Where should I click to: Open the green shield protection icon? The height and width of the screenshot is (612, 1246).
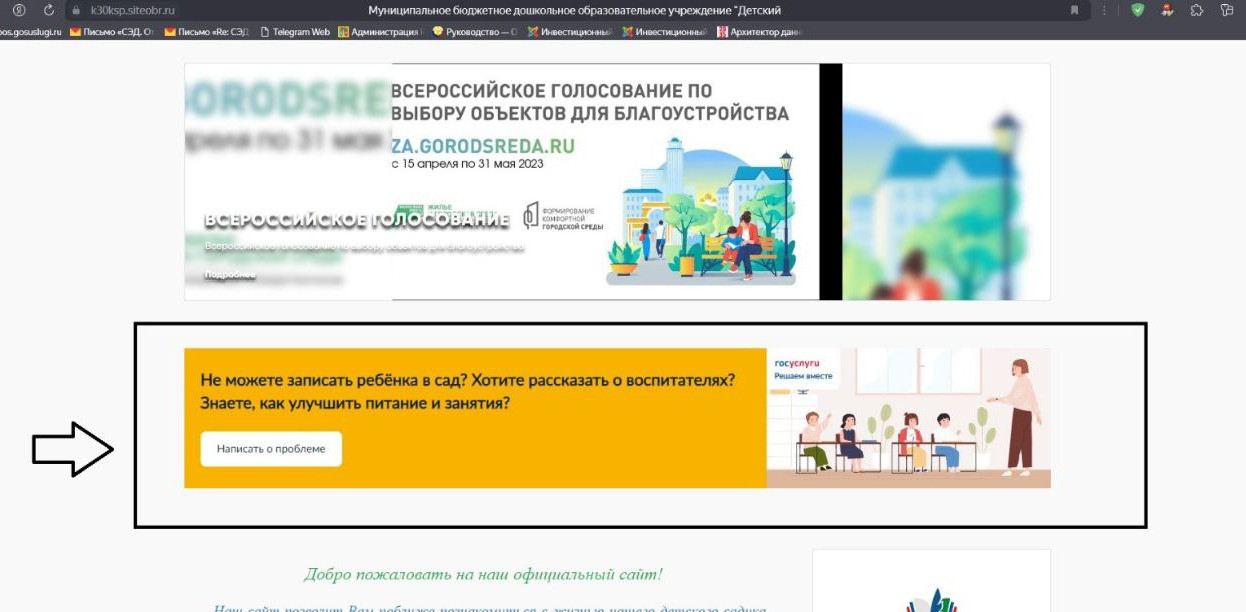[x=1138, y=10]
